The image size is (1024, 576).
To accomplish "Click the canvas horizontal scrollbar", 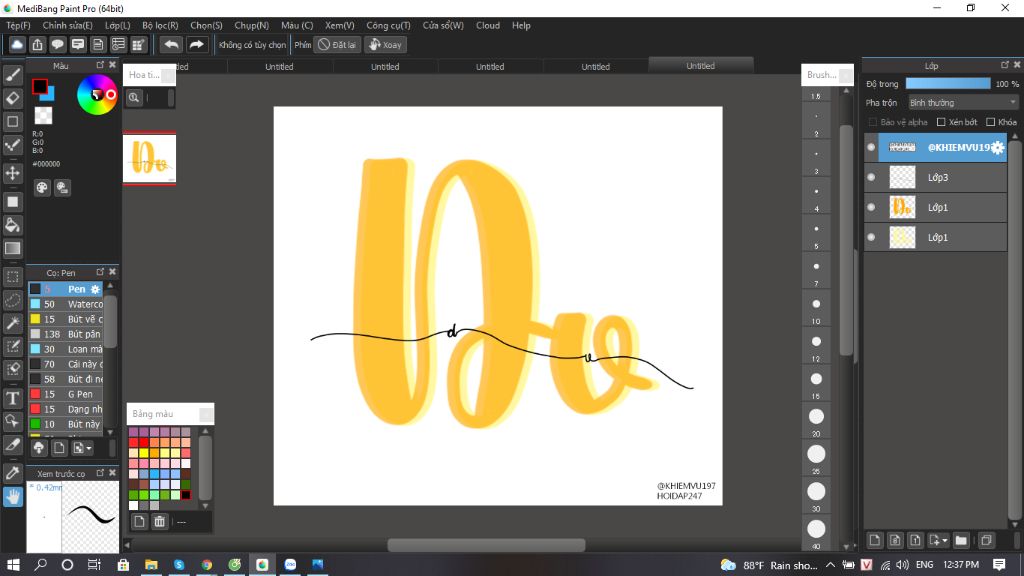I will [x=487, y=545].
